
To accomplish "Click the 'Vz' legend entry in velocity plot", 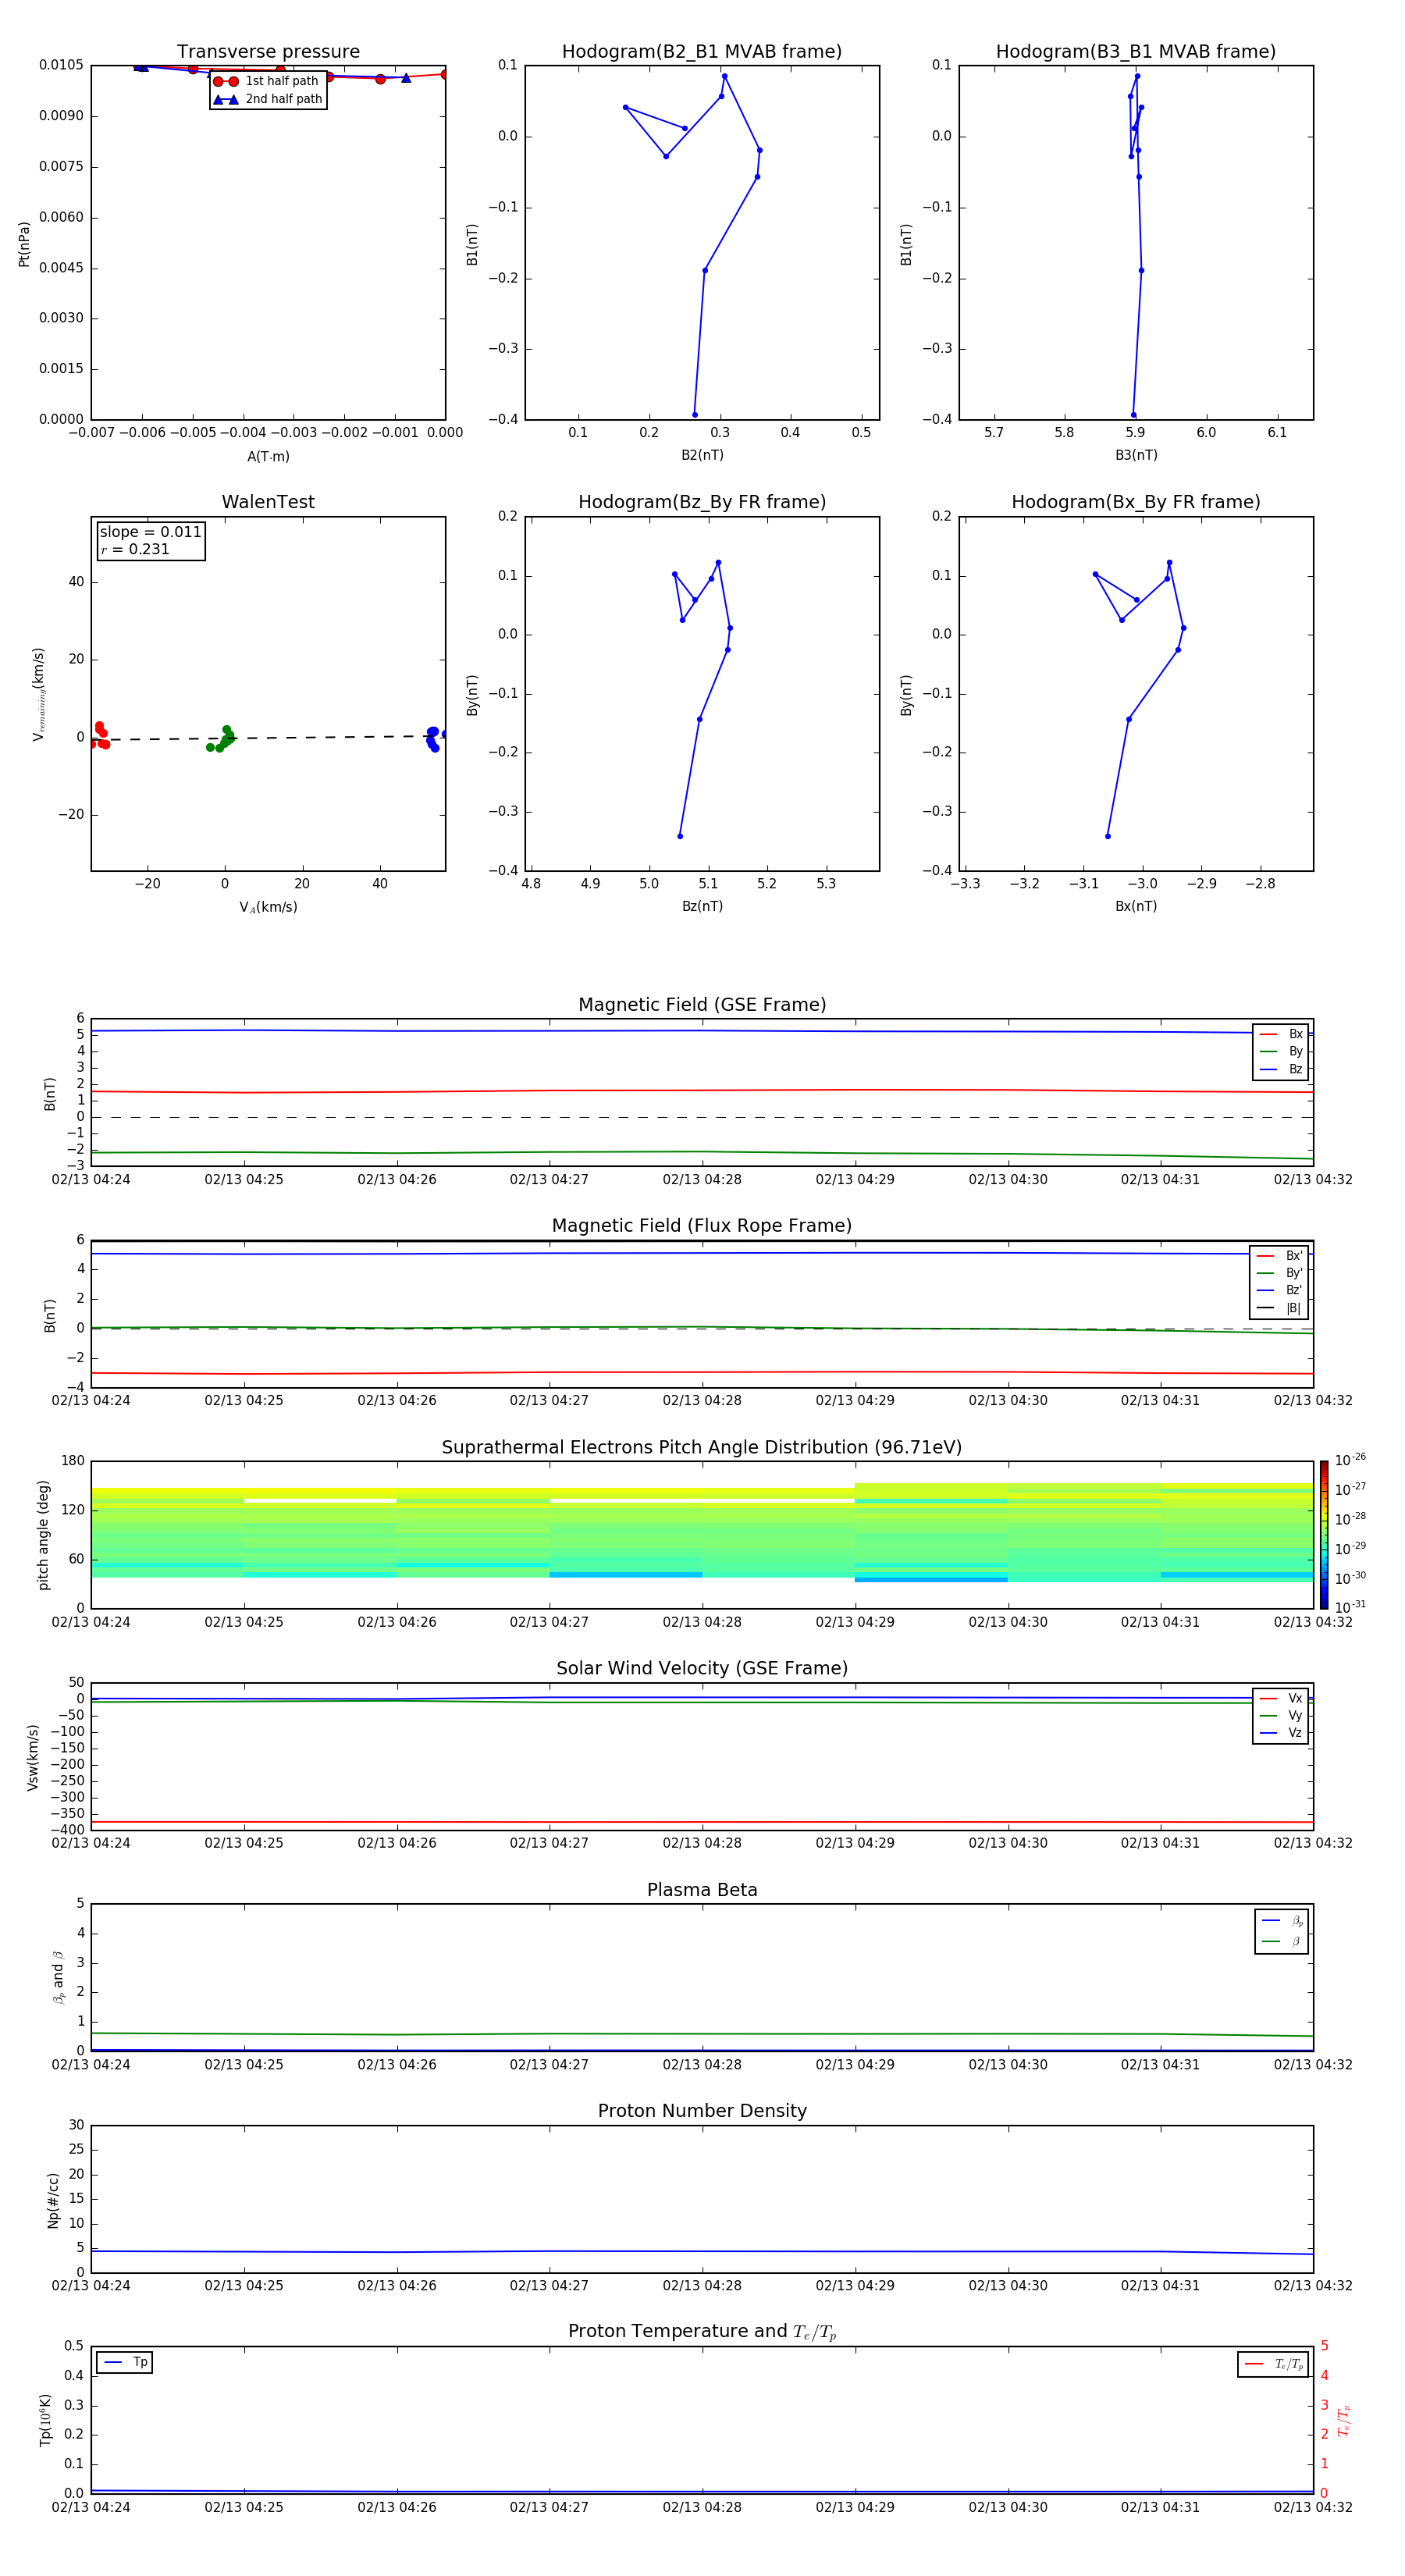I will pos(1281,1733).
